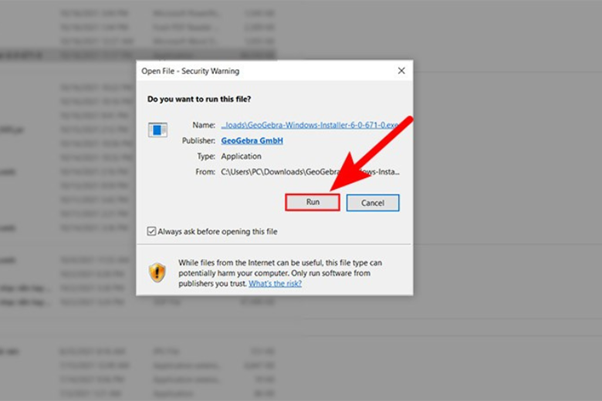Click the yellow security shield icon
602x401 pixels.
tap(157, 272)
